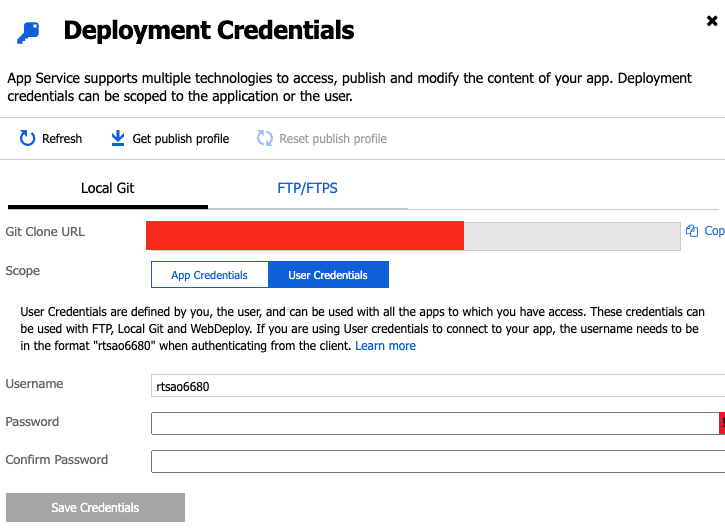Click the Reset publish profile arrows icon
This screenshot has height=531, width=725.
(x=265, y=138)
